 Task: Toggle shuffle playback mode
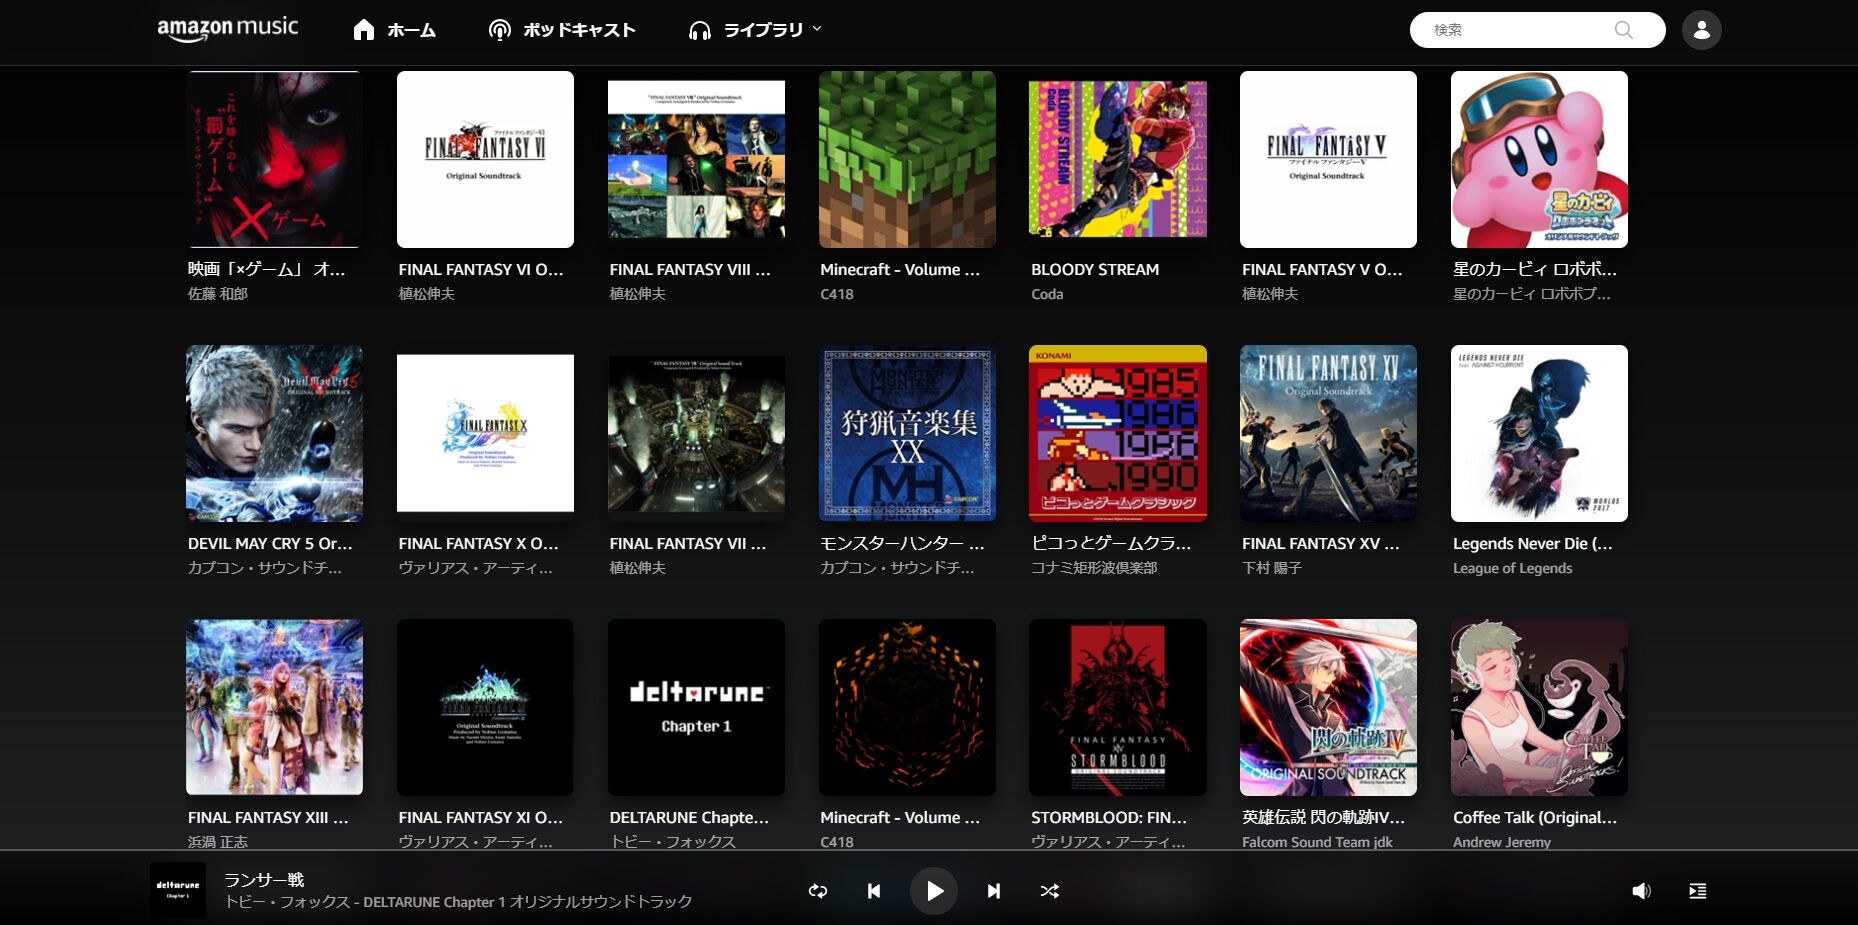tap(1050, 890)
